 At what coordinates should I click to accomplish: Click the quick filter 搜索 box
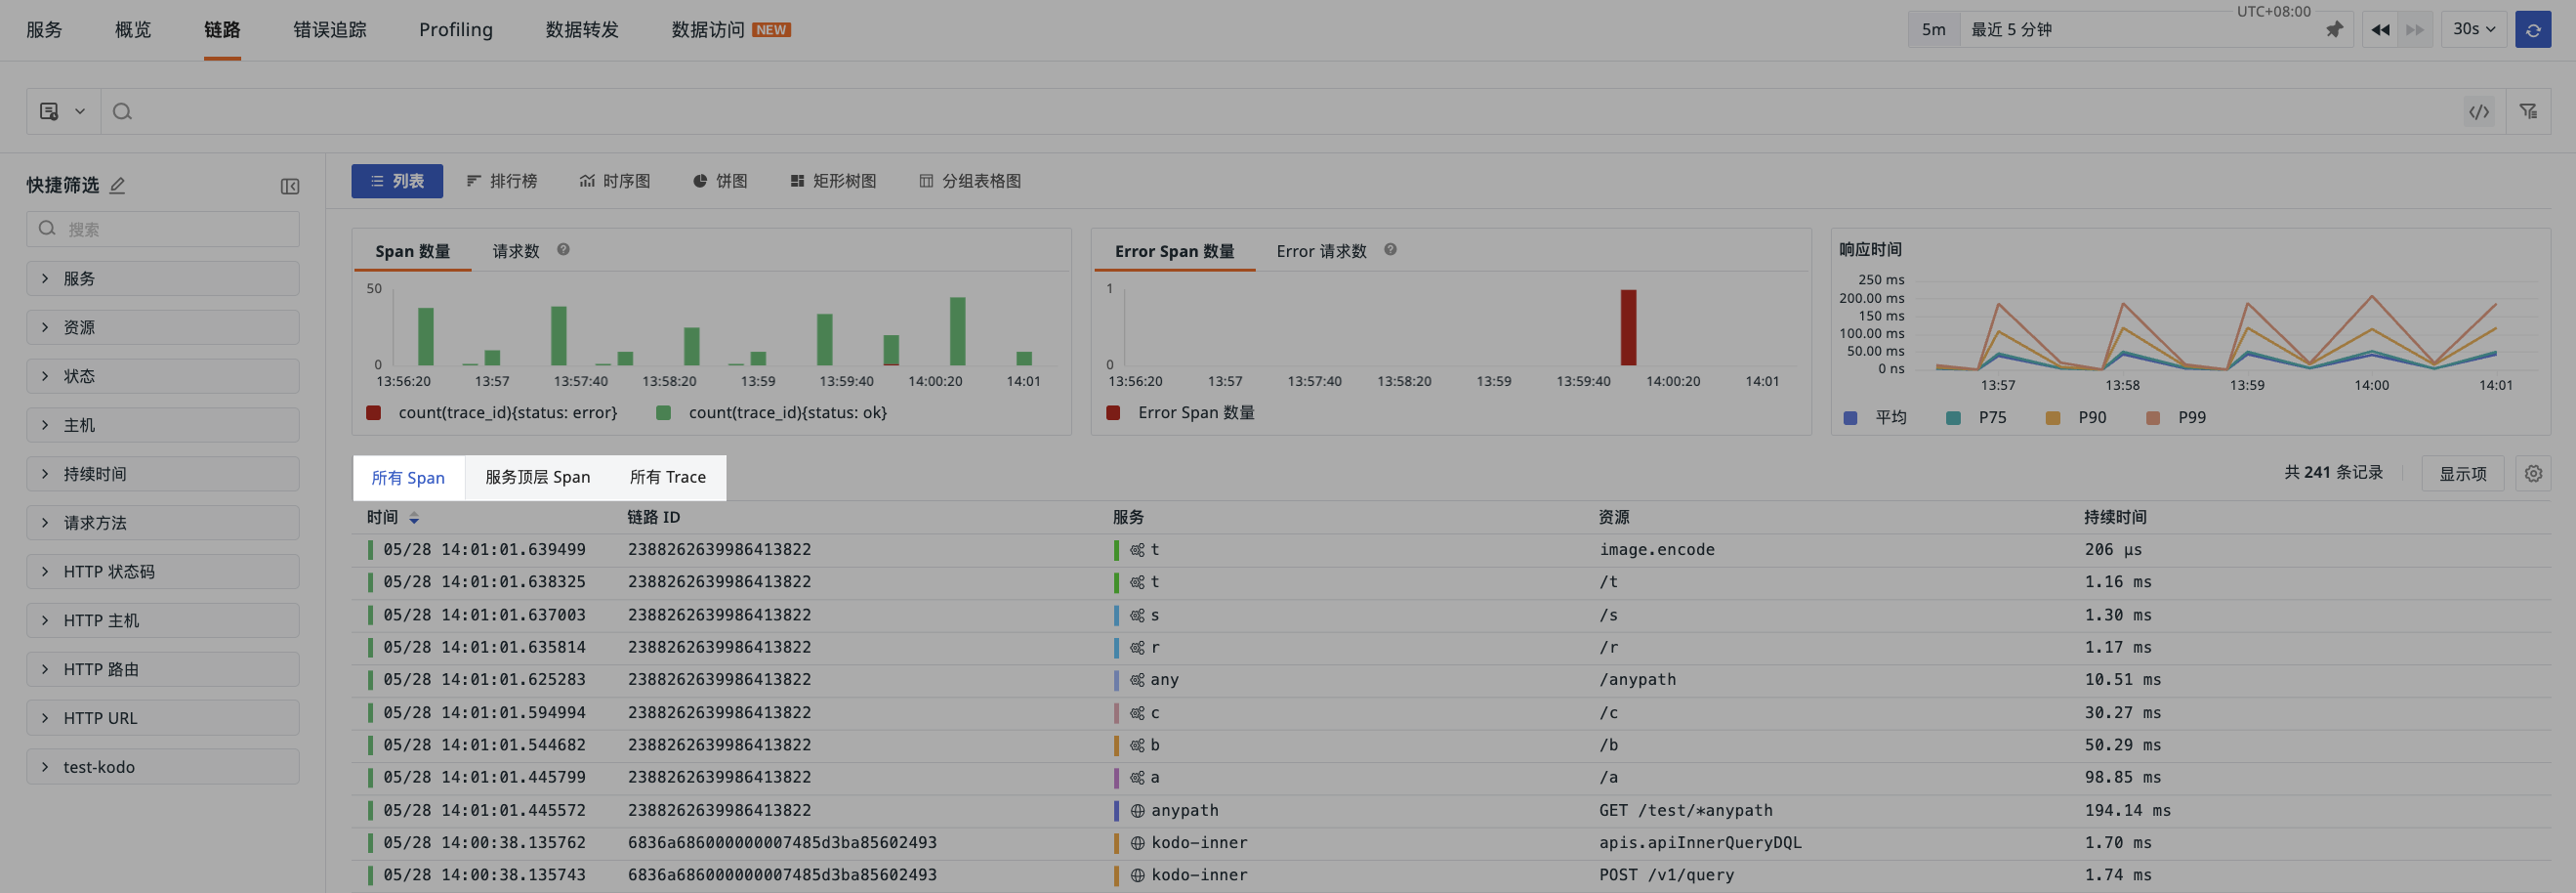(163, 229)
